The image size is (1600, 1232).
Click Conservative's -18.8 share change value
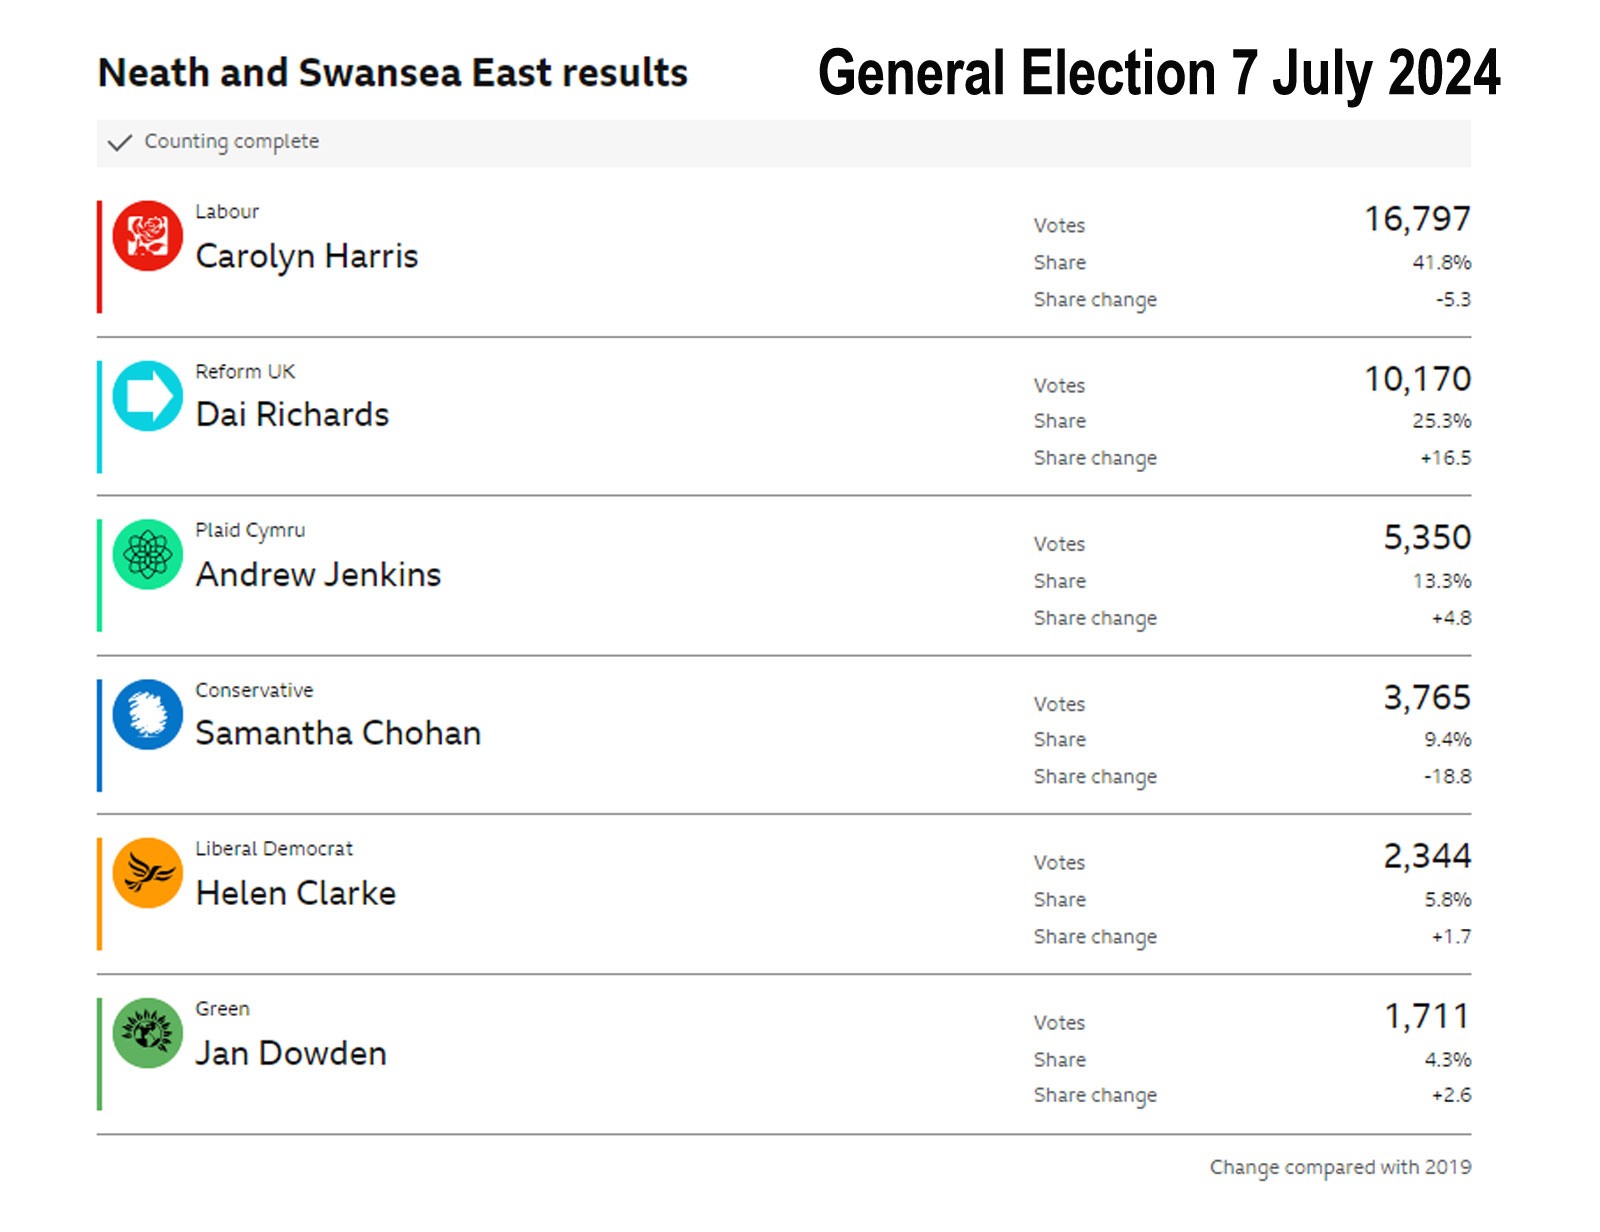coord(1448,776)
